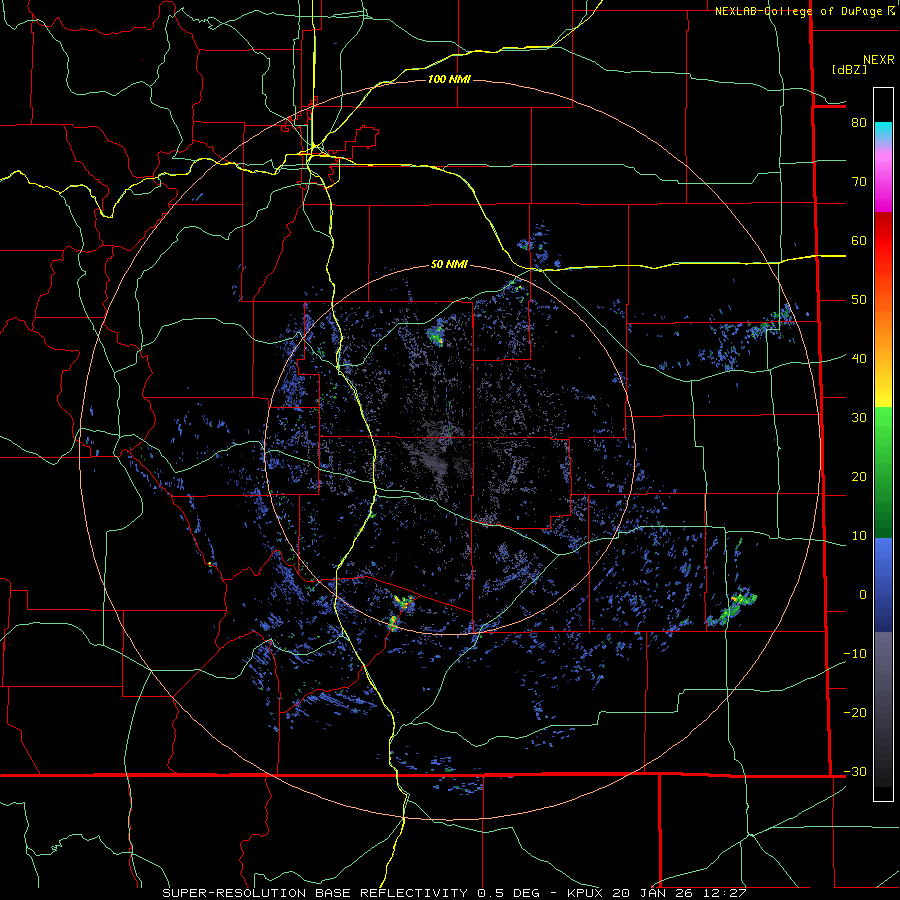
Task: Click the [dBZ] unit label
Action: point(849,70)
